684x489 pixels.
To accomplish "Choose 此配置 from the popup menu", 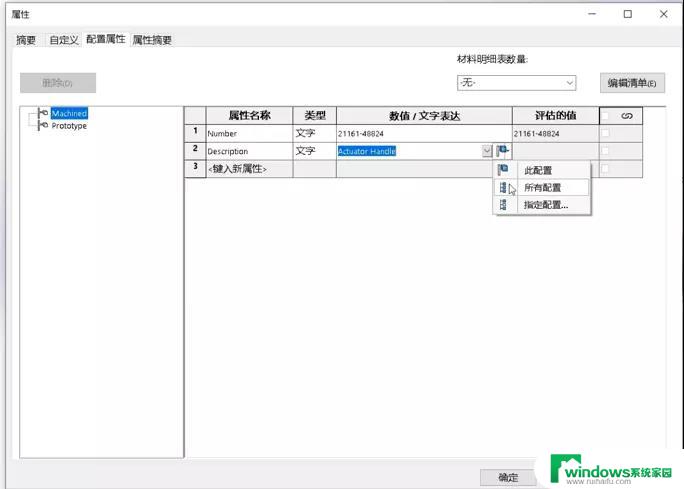I will click(x=542, y=170).
